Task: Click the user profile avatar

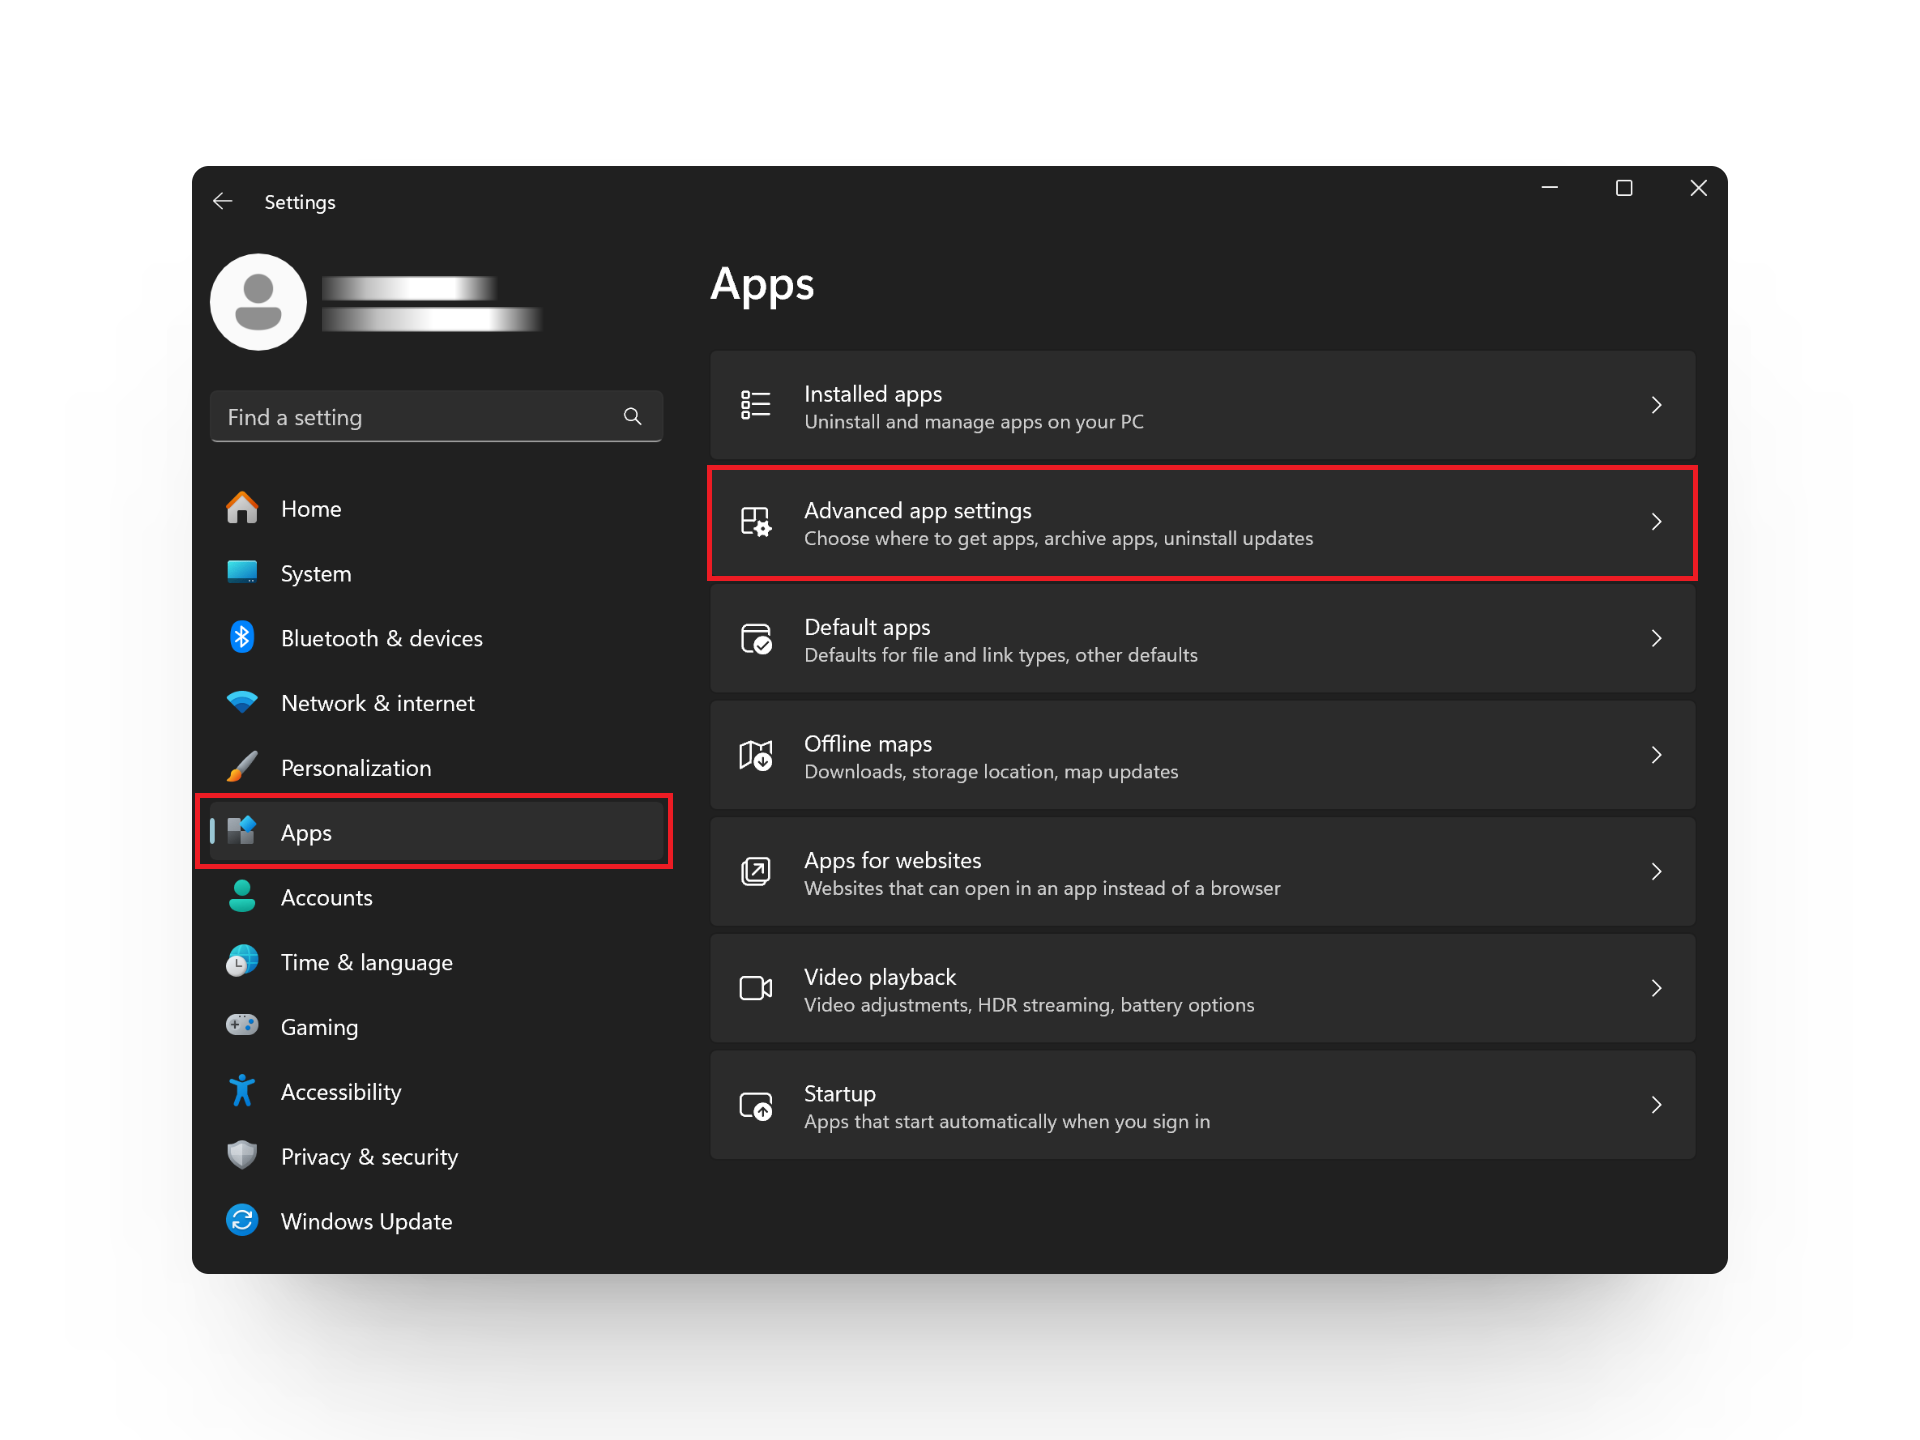Action: click(258, 302)
